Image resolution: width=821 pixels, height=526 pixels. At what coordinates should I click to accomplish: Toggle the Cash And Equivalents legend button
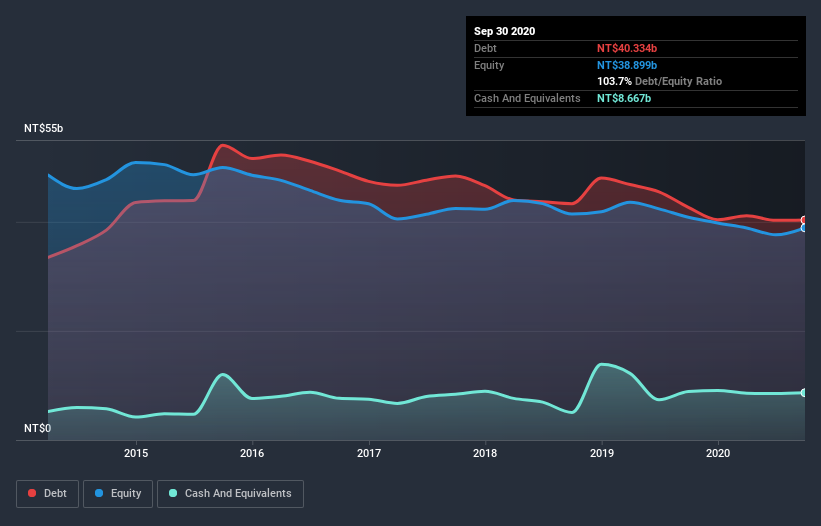point(230,494)
